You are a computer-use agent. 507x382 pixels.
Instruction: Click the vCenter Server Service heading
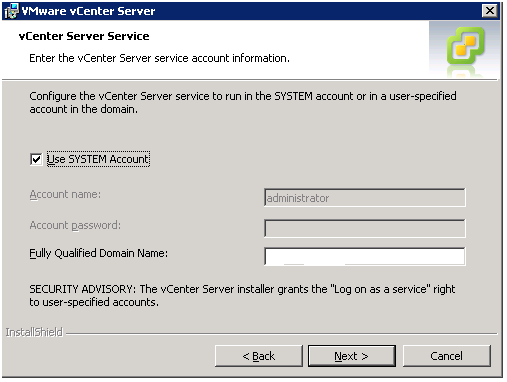[84, 36]
